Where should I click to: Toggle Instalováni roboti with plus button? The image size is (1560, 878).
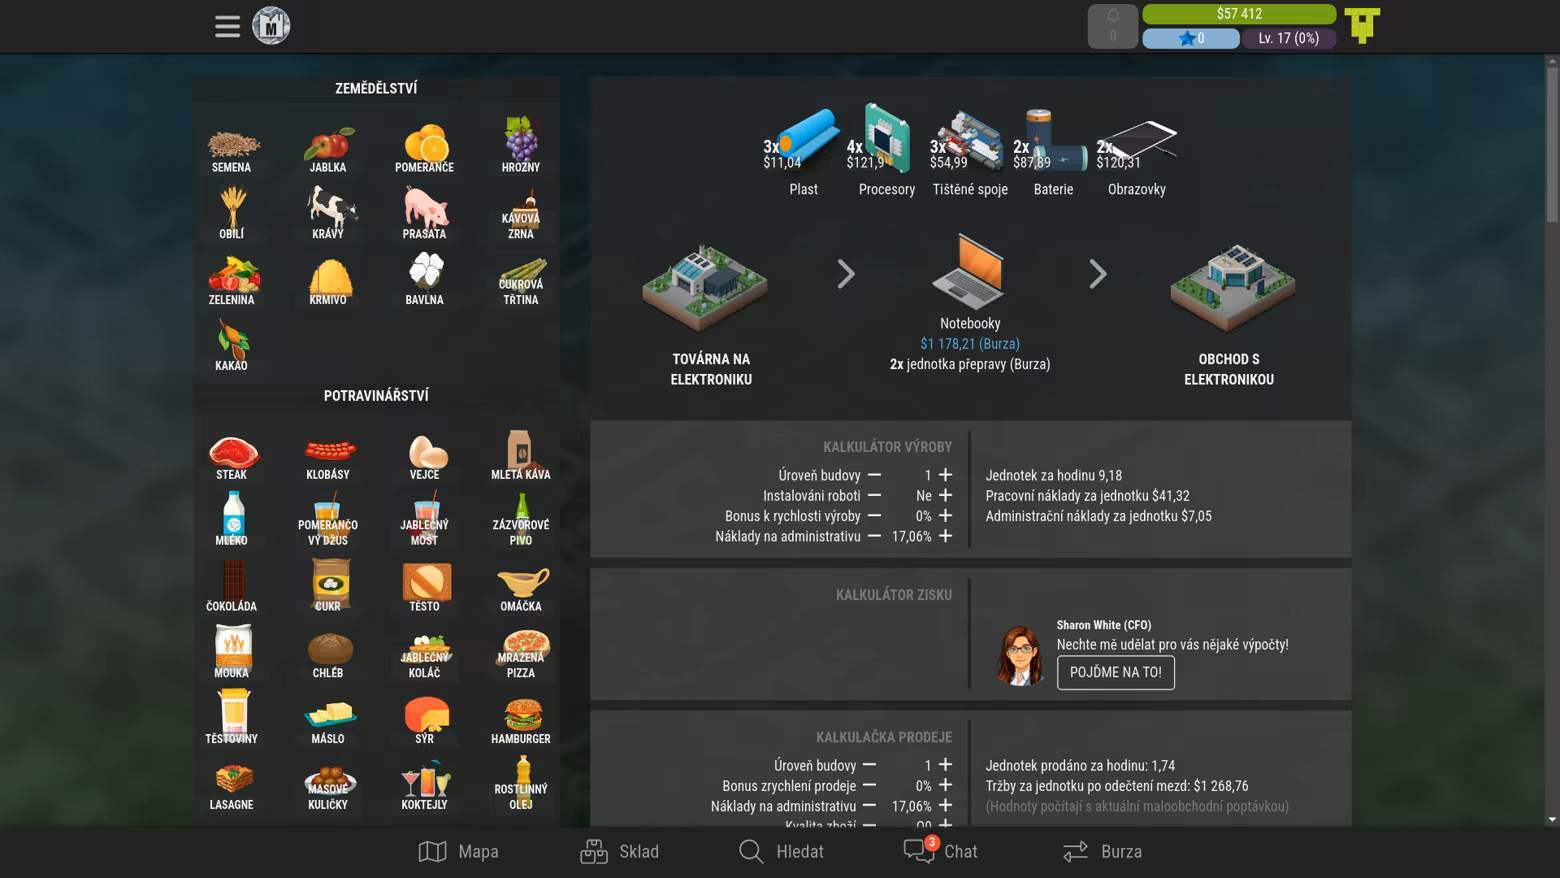coord(945,495)
